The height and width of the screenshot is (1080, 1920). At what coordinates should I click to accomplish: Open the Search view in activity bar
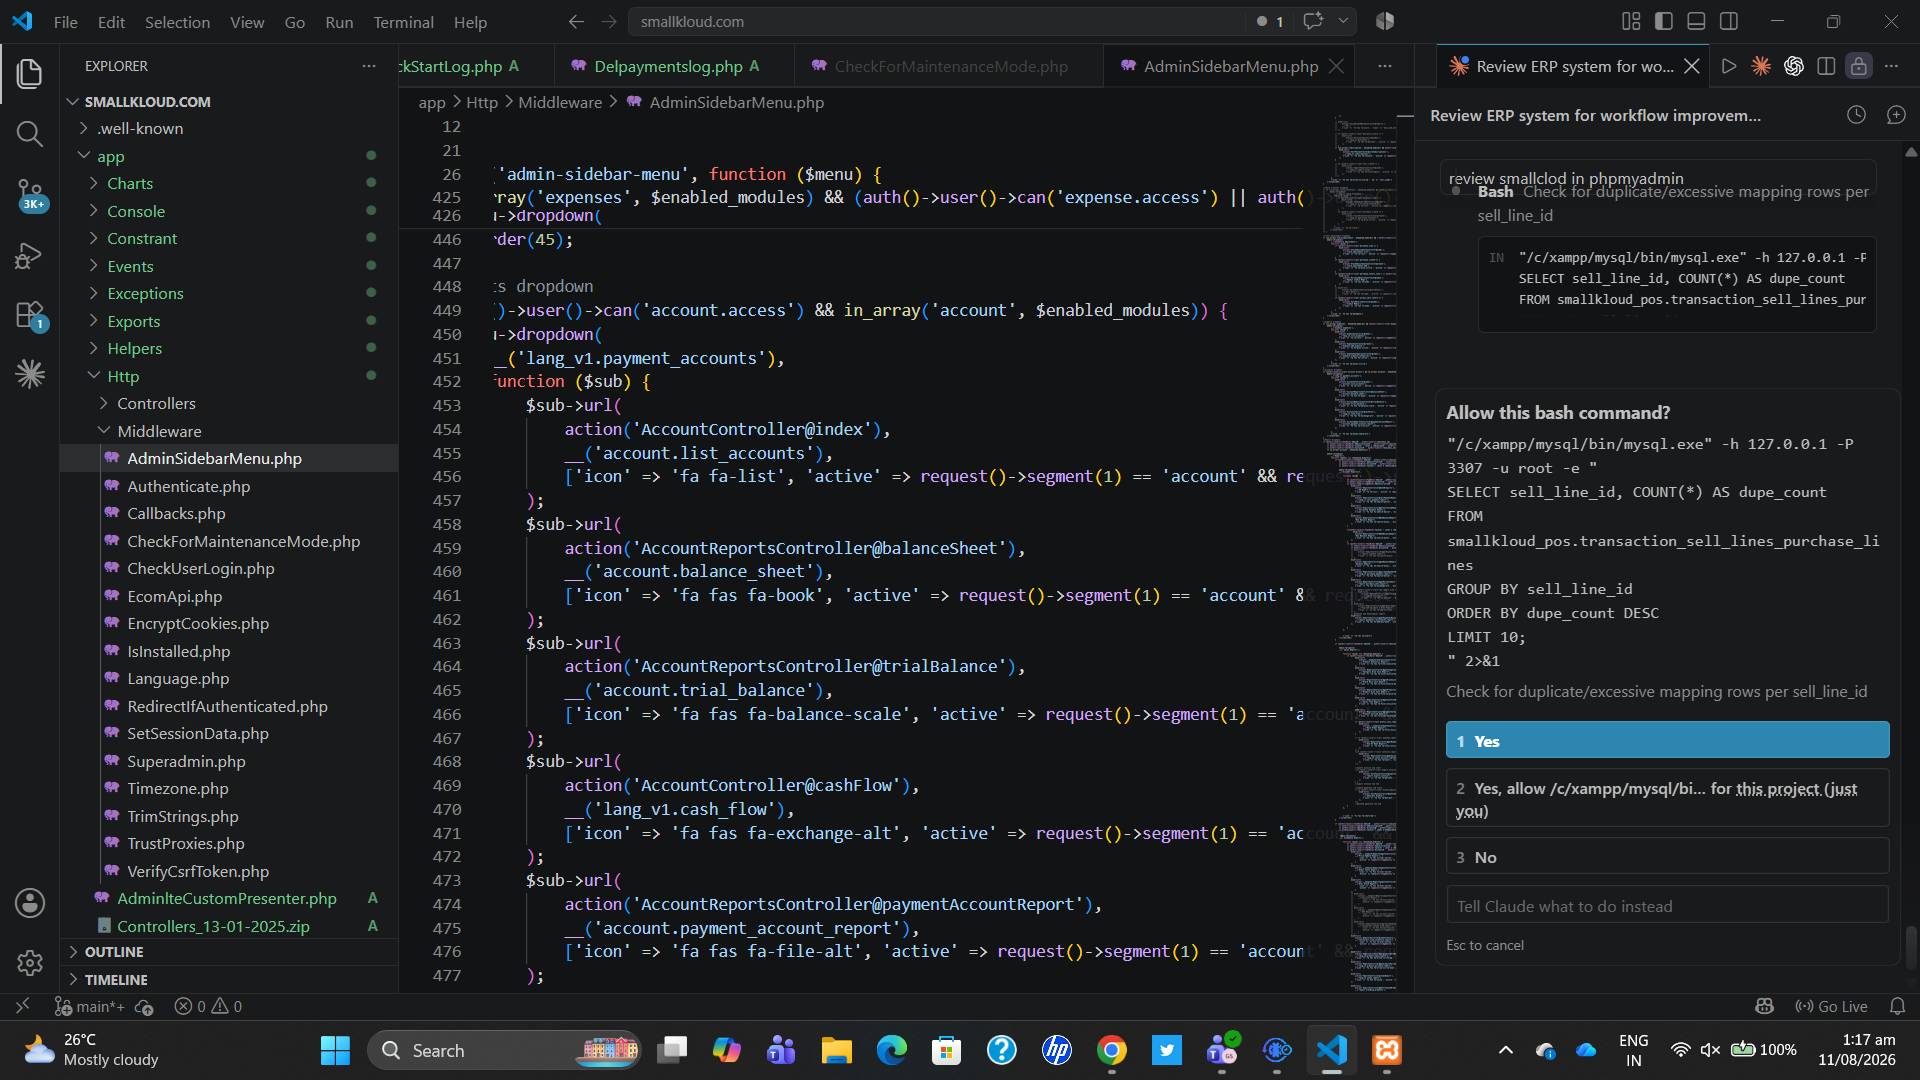[30, 133]
